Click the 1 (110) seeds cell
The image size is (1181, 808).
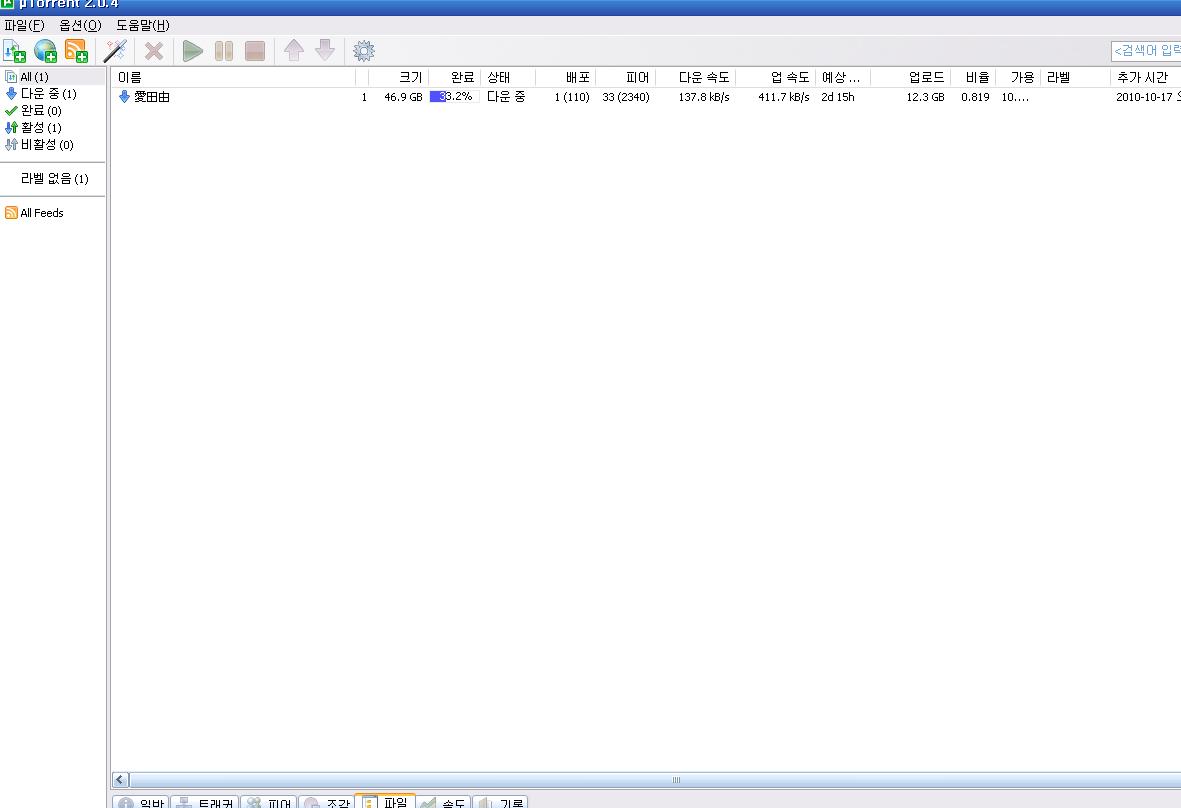572,97
